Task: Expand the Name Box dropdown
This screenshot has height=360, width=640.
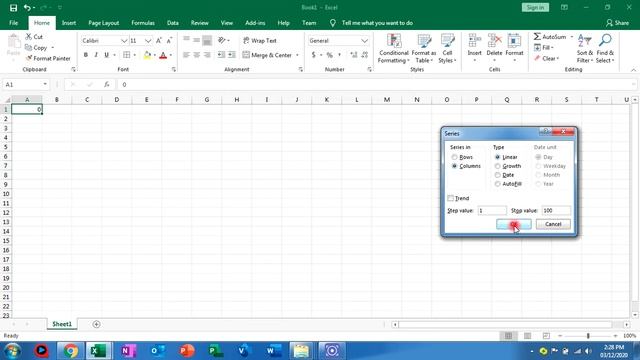Action: (x=45, y=84)
